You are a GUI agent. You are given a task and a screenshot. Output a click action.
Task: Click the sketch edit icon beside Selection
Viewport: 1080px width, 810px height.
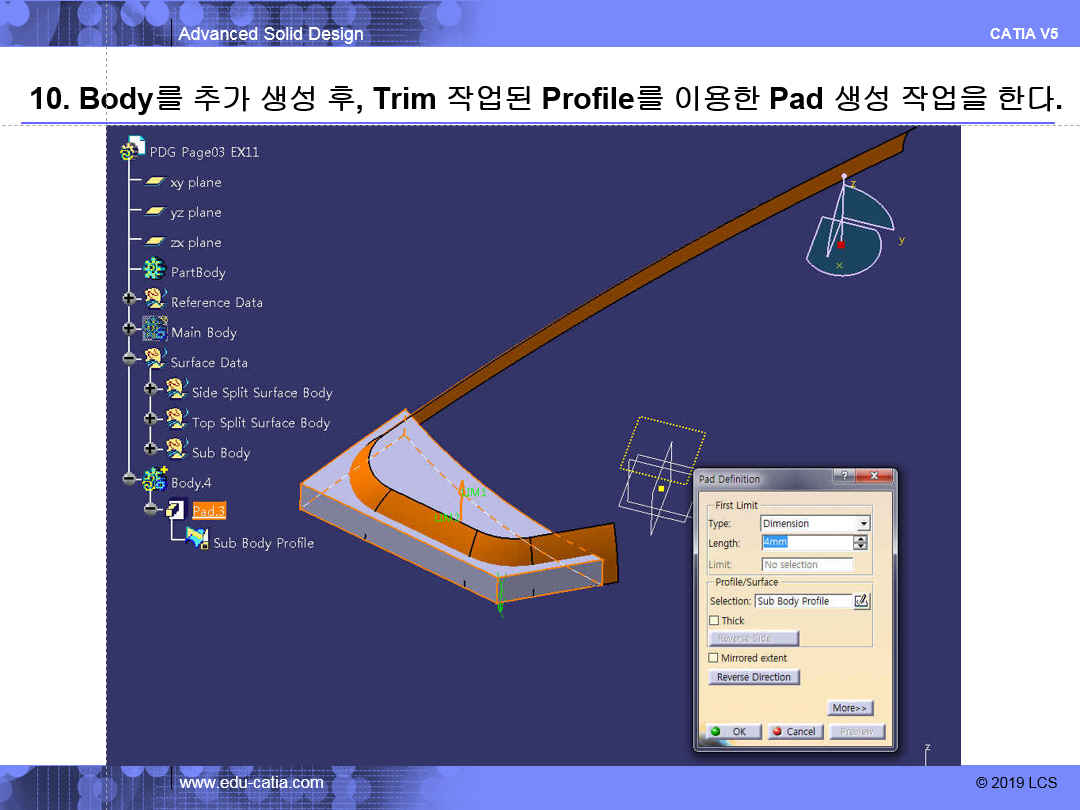[x=862, y=601]
